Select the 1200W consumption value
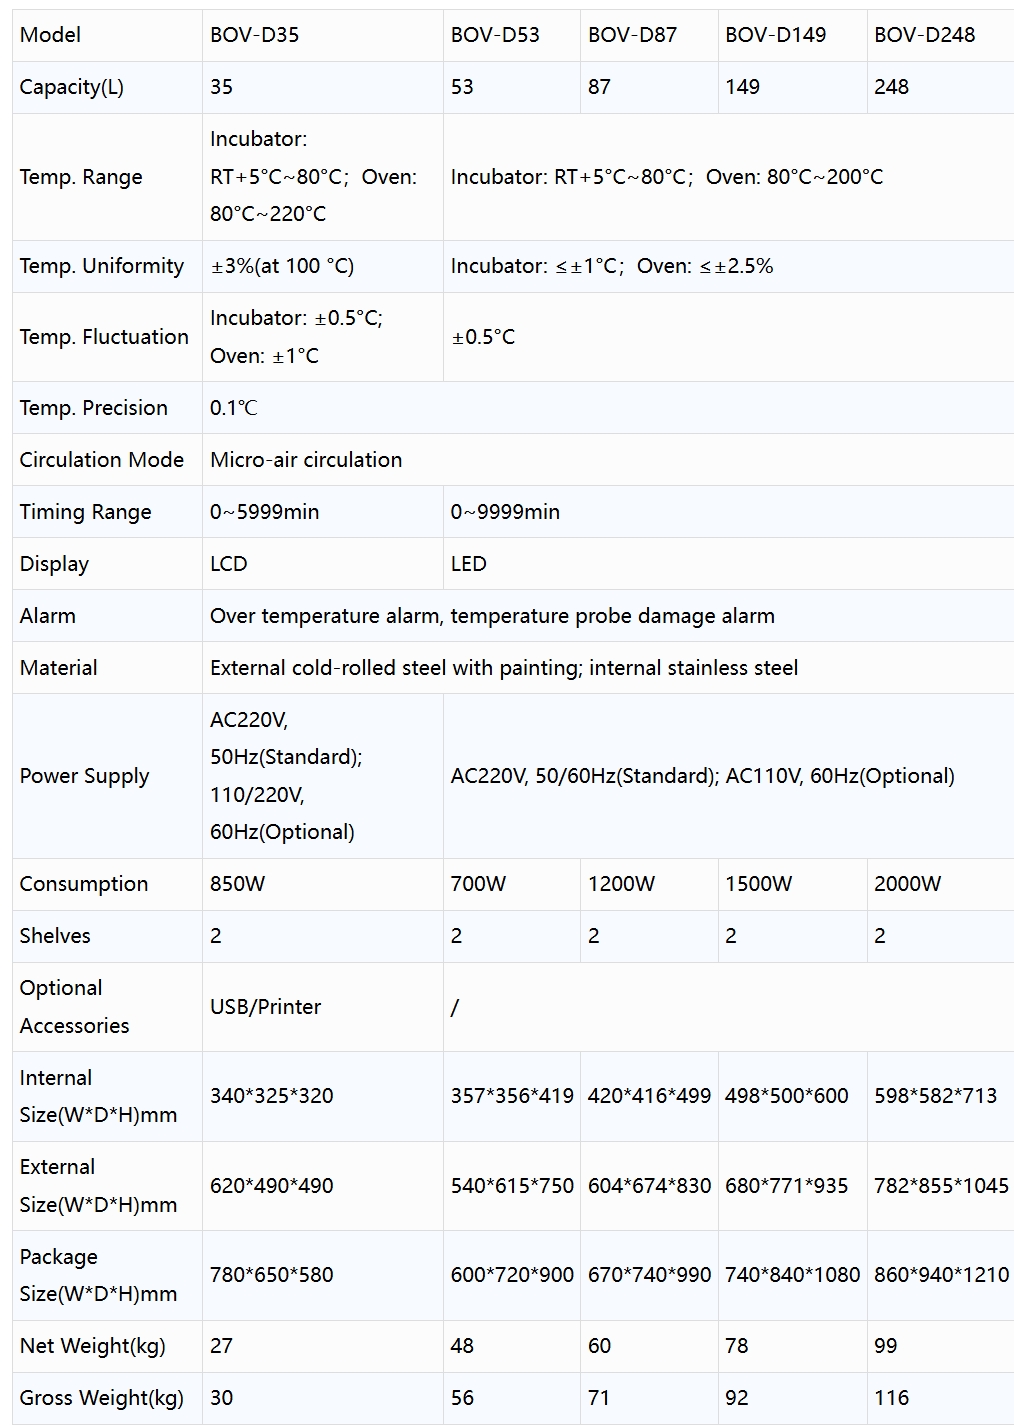1014x1426 pixels. 622,884
